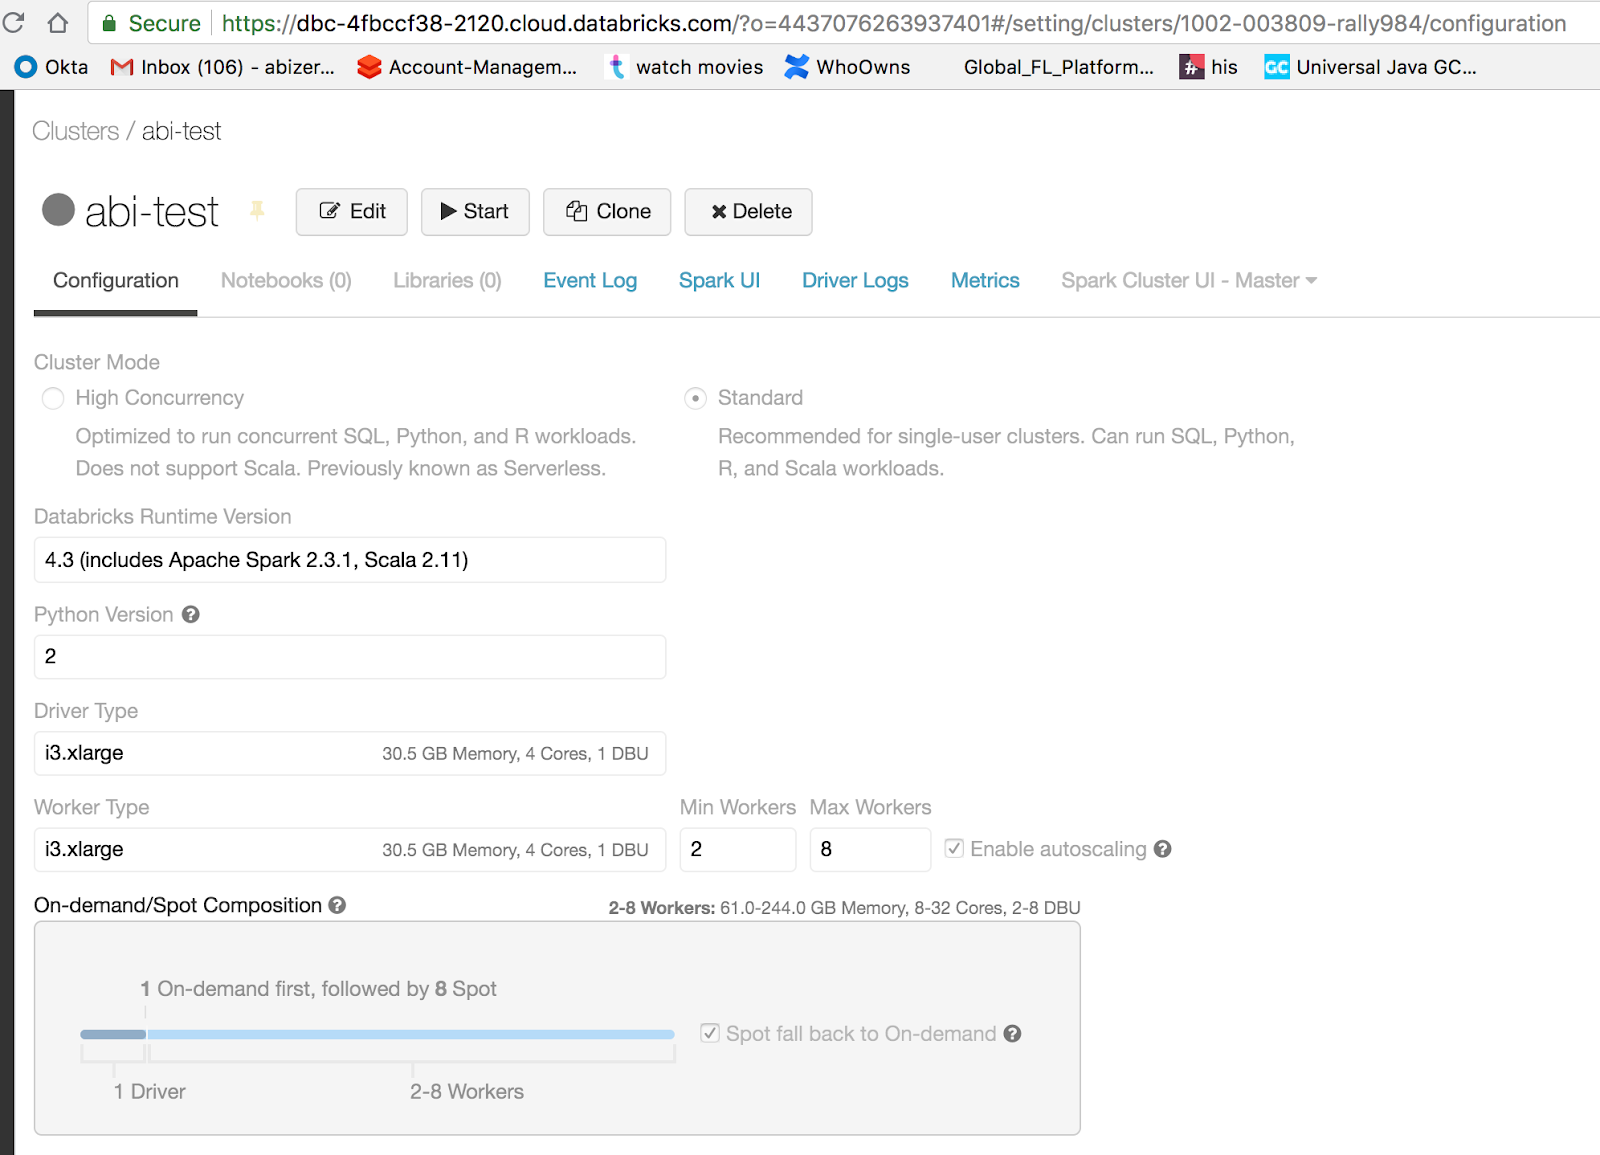This screenshot has height=1155, width=1600.
Task: Uncheck Spot fall back to On-demand
Action: 710,1034
